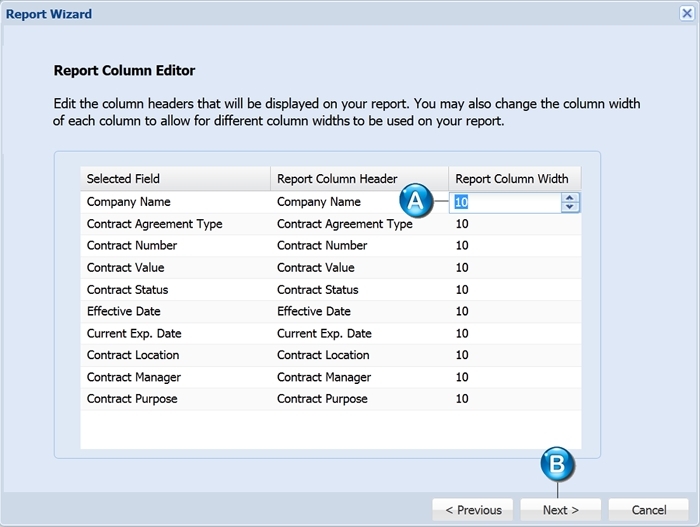The image size is (700, 527).
Task: Edit Current Exp. Date report header cell
Action: 359,333
